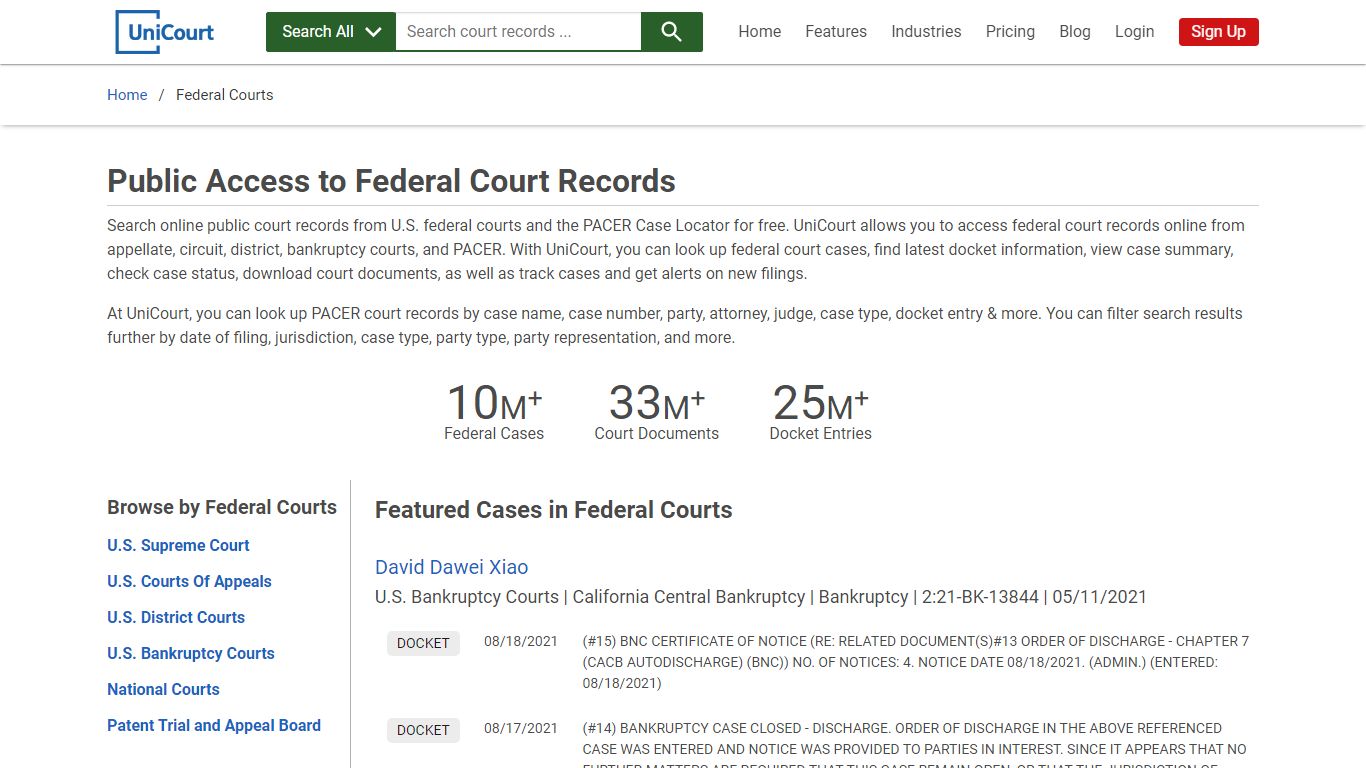Viewport: 1366px width, 768px height.
Task: Click the DOCKET badge dated 08/18/2021
Action: click(x=423, y=643)
